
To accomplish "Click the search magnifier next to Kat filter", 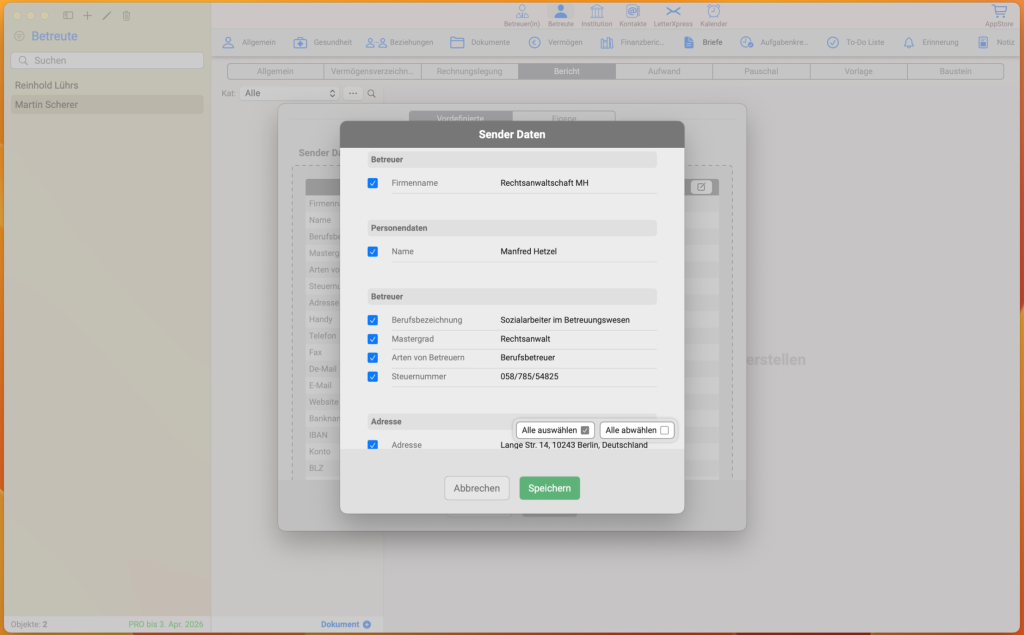I will point(372,93).
